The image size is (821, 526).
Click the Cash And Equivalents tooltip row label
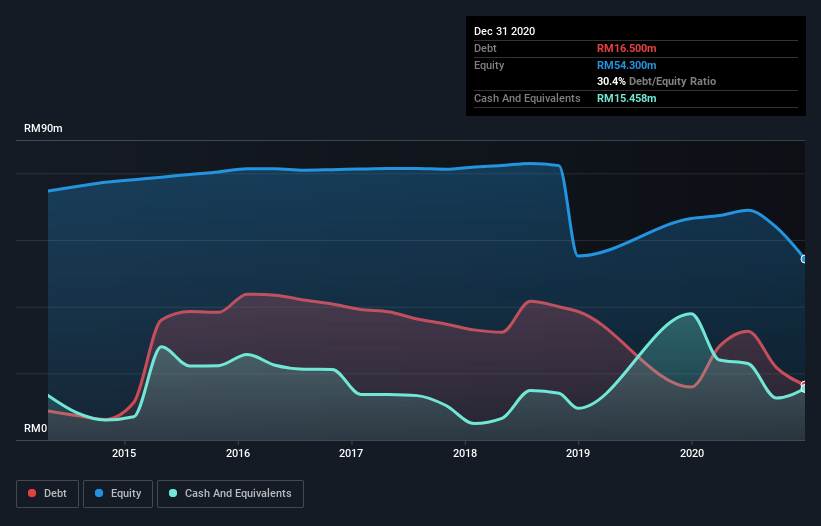pos(527,98)
